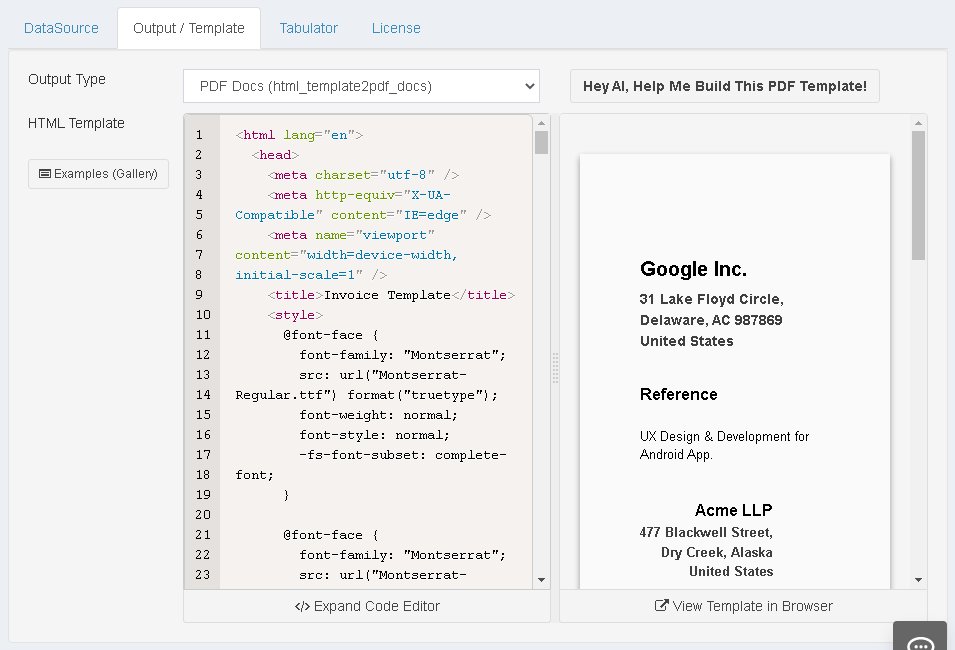
Task: Click the preview pane vertical scrollbar thumb
Action: [918, 195]
